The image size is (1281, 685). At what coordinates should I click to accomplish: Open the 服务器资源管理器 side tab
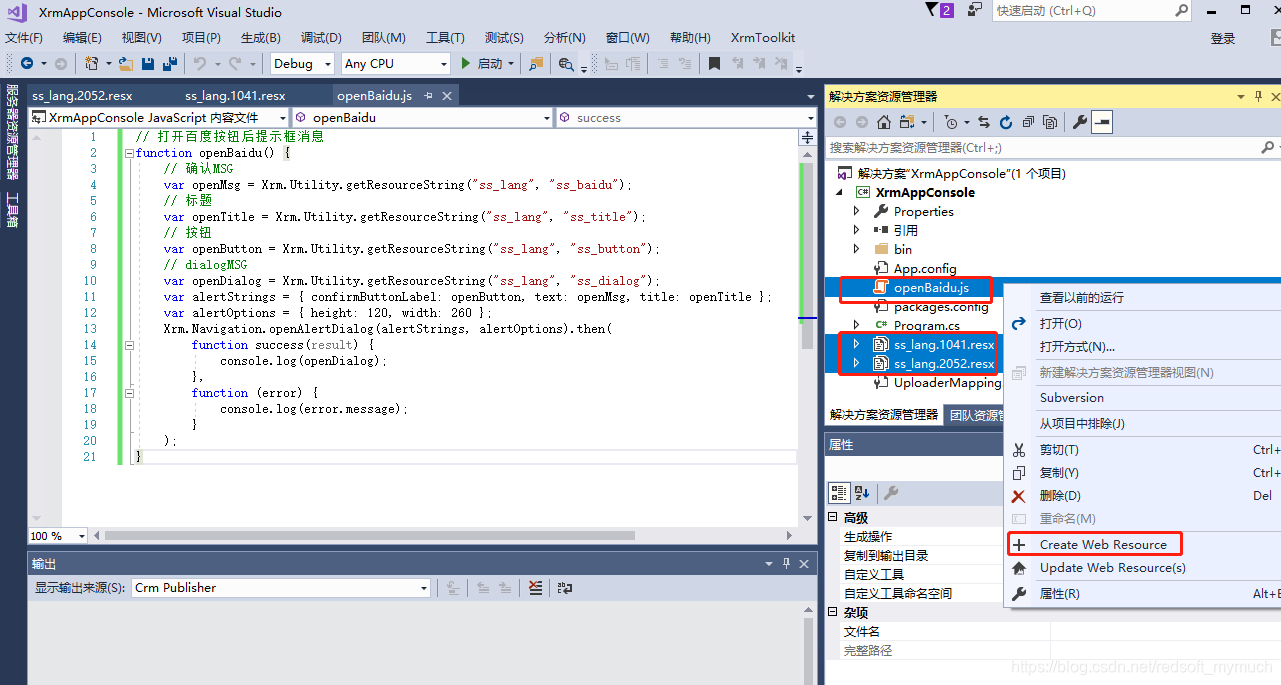(x=12, y=131)
